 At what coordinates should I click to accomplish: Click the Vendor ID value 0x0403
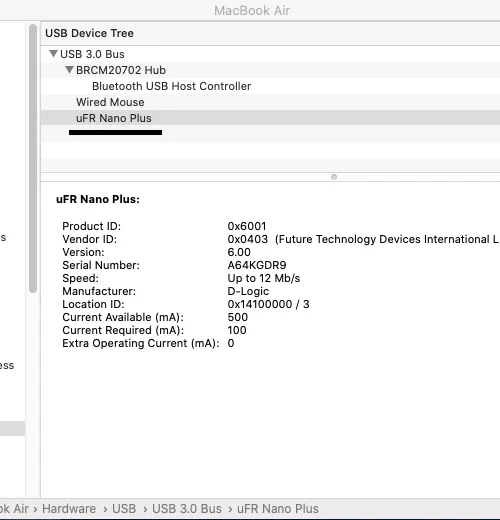(248, 239)
